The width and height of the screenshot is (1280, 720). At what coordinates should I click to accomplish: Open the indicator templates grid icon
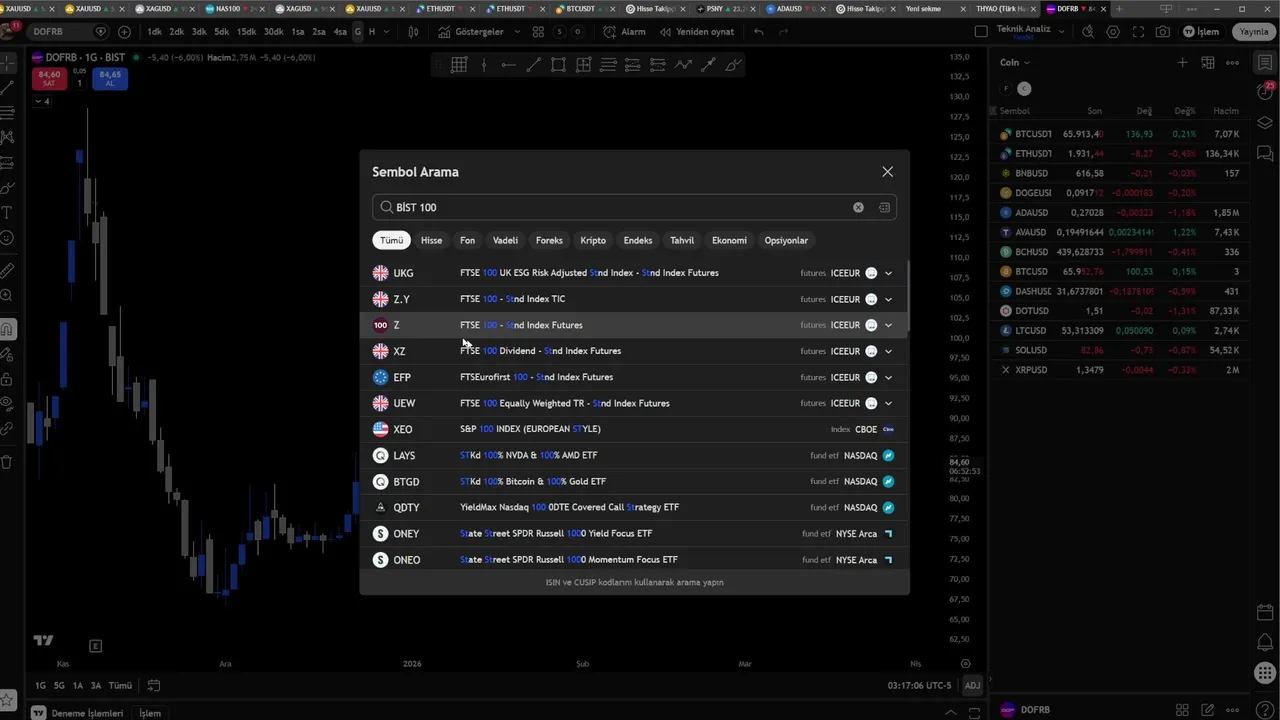(x=538, y=32)
